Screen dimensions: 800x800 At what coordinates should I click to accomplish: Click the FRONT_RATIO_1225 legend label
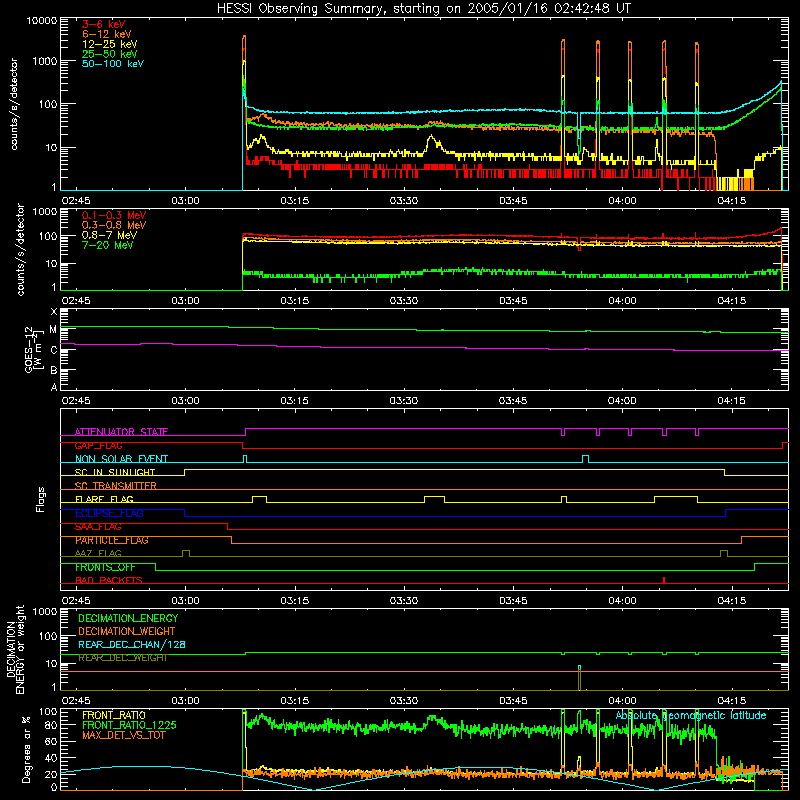[x=129, y=725]
